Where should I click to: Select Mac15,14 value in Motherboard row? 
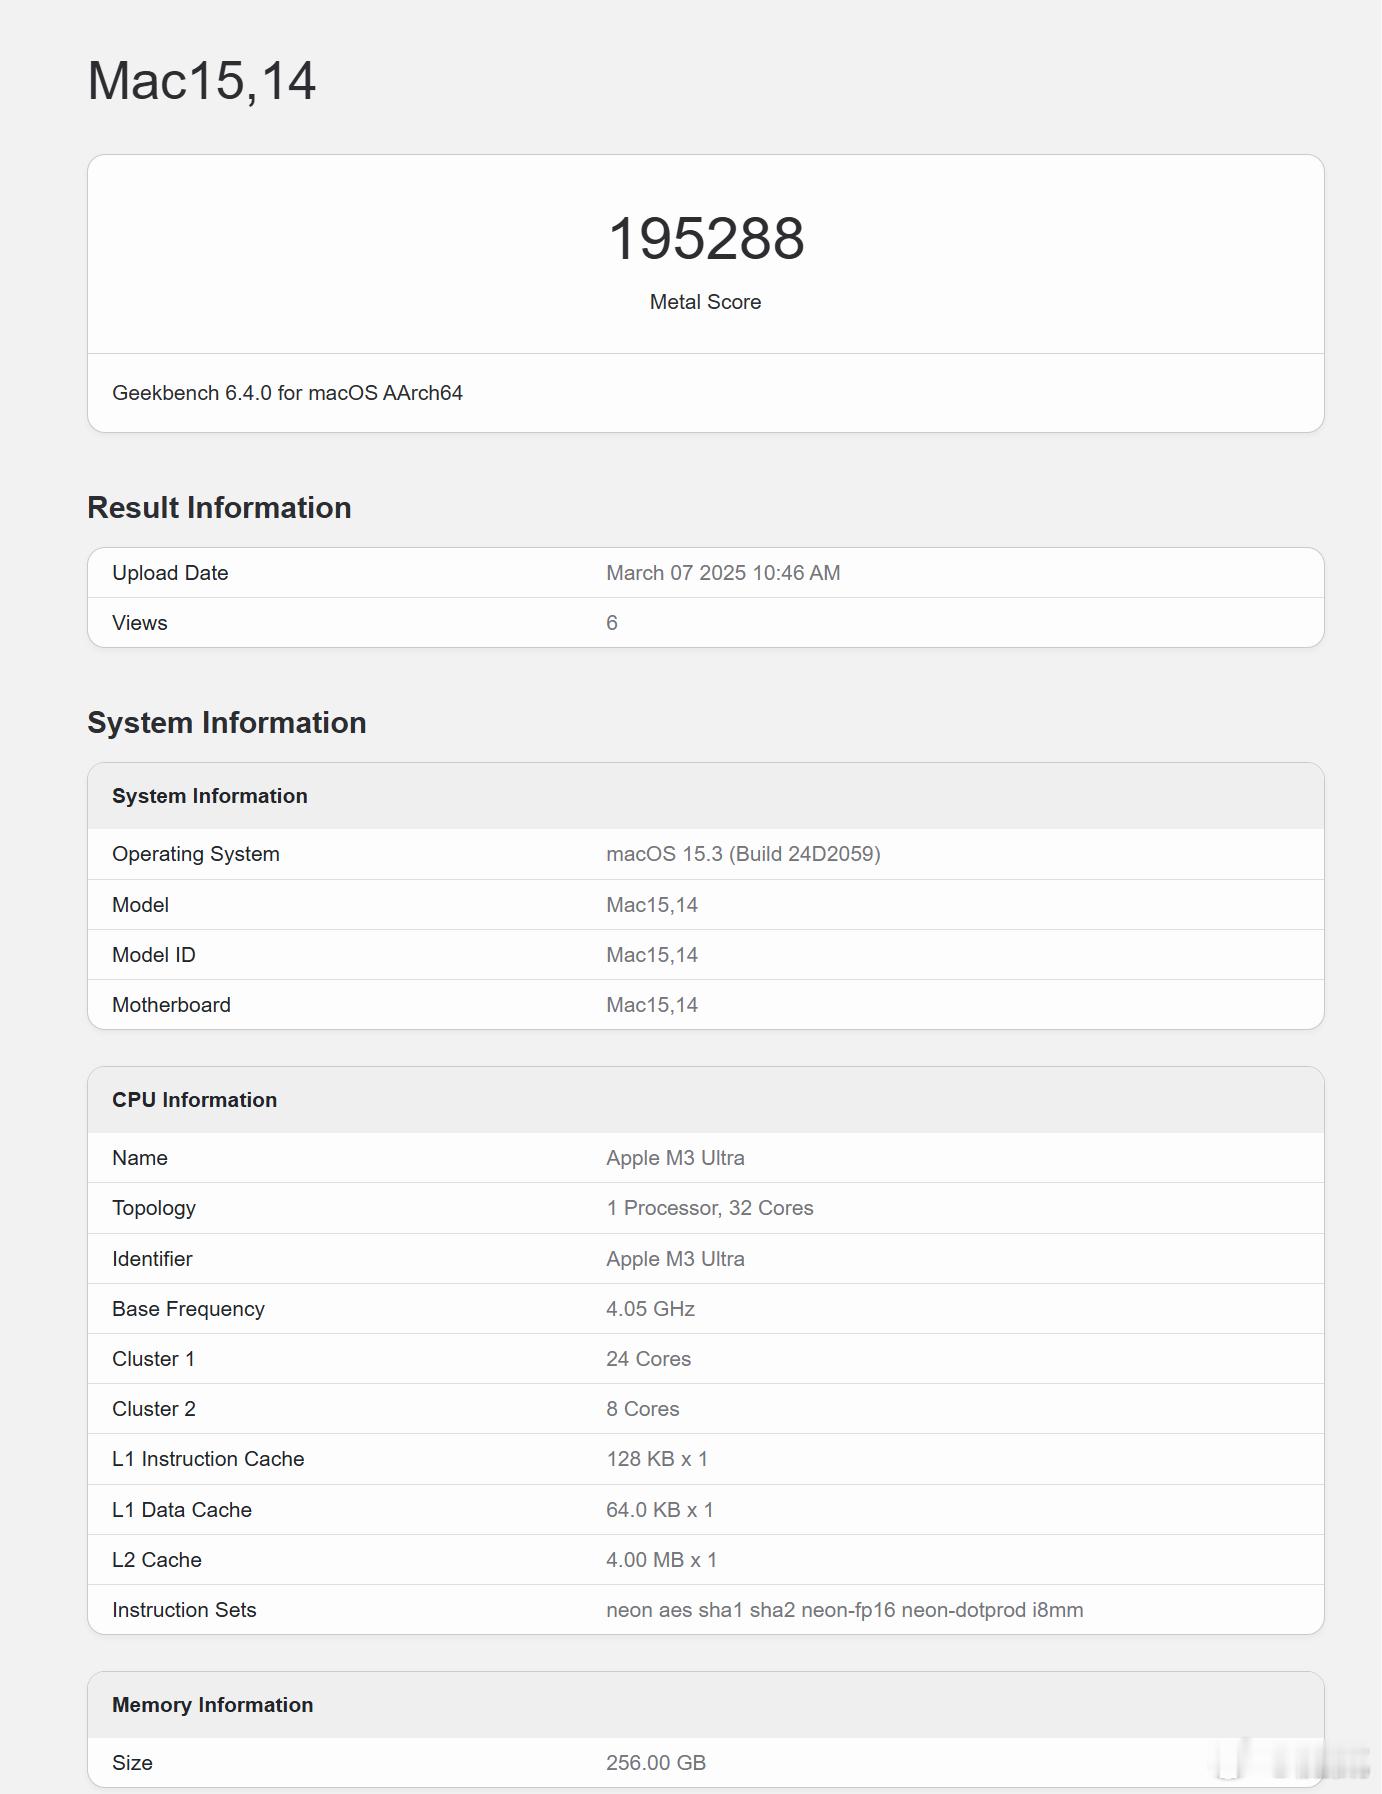coord(652,1005)
